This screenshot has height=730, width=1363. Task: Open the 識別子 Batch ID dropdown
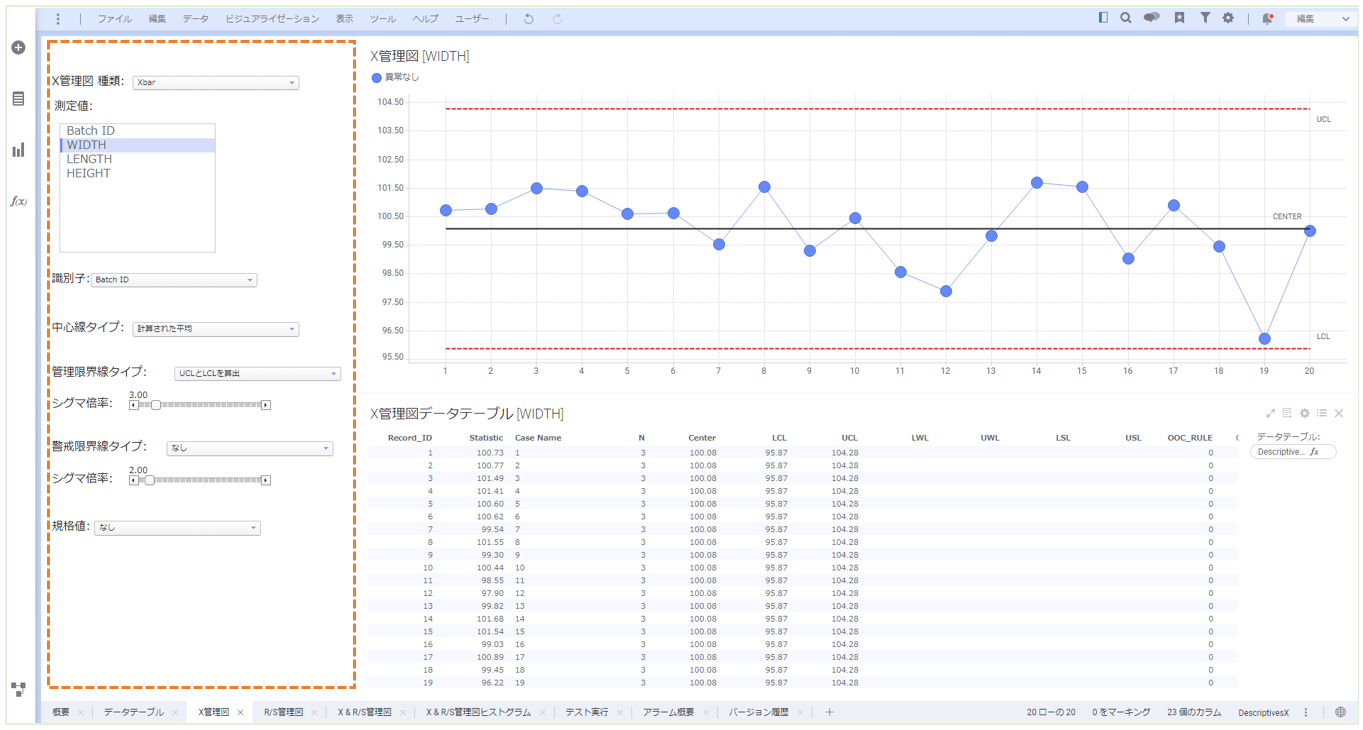pos(174,280)
